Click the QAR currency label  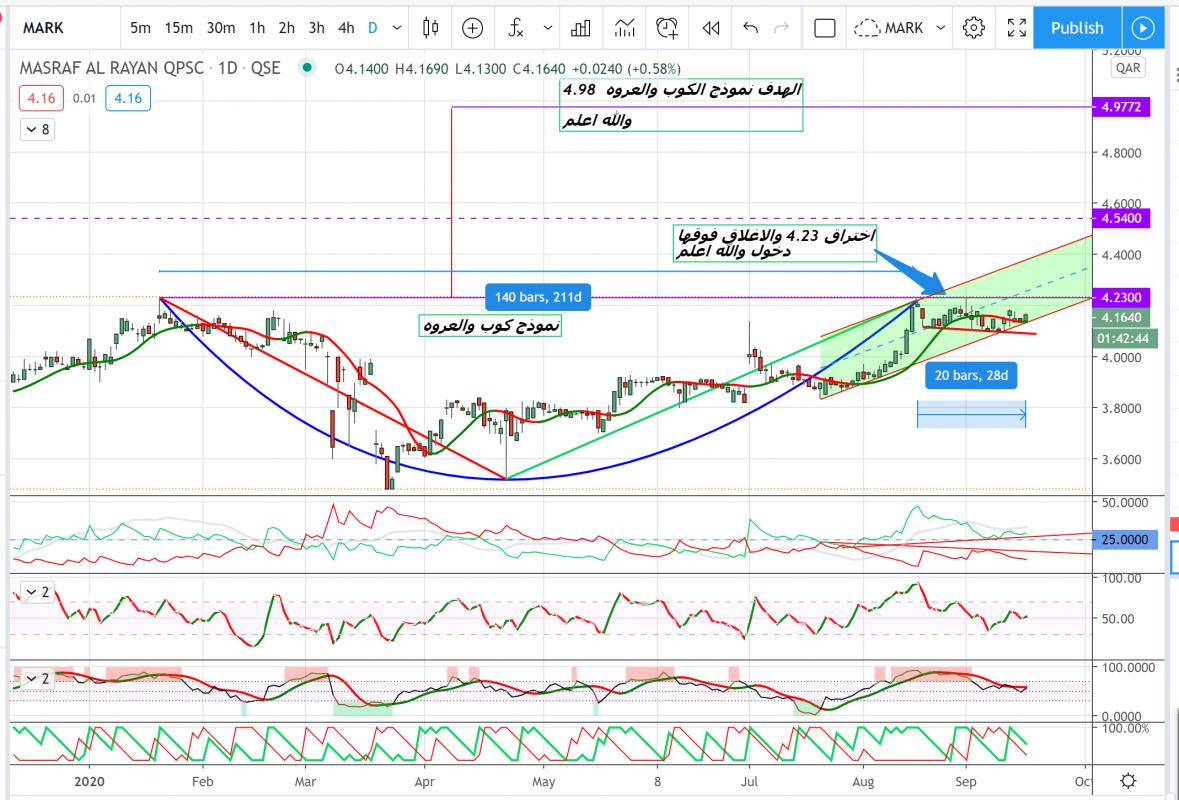1128,68
